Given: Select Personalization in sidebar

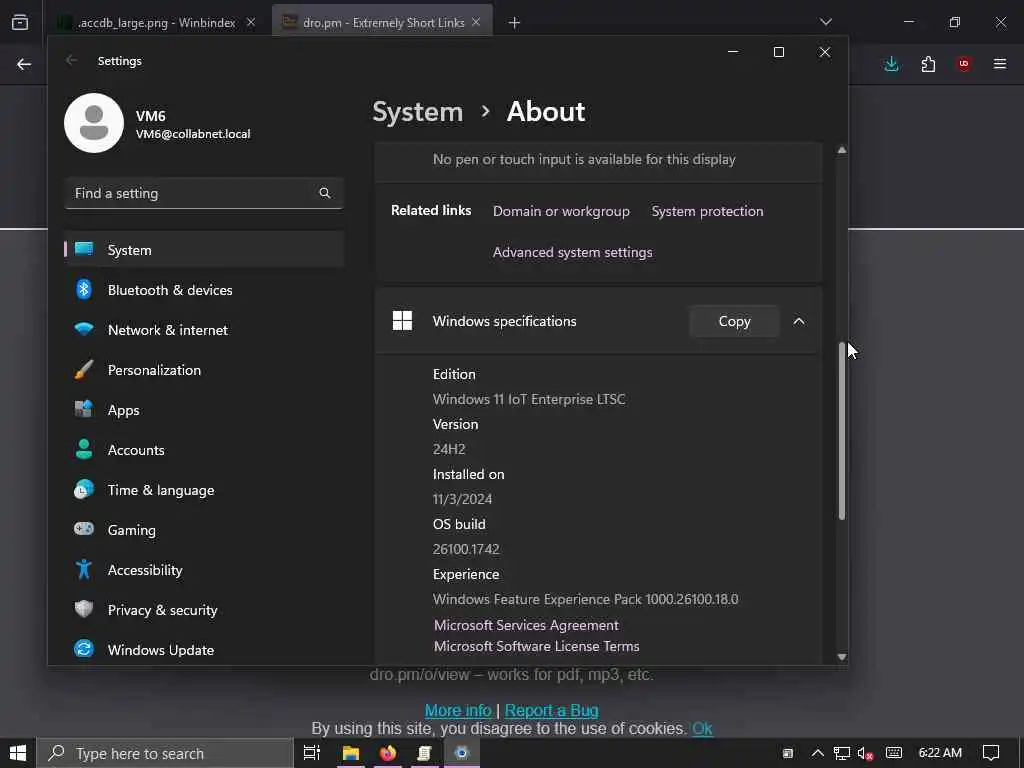Looking at the screenshot, I should (x=204, y=370).
